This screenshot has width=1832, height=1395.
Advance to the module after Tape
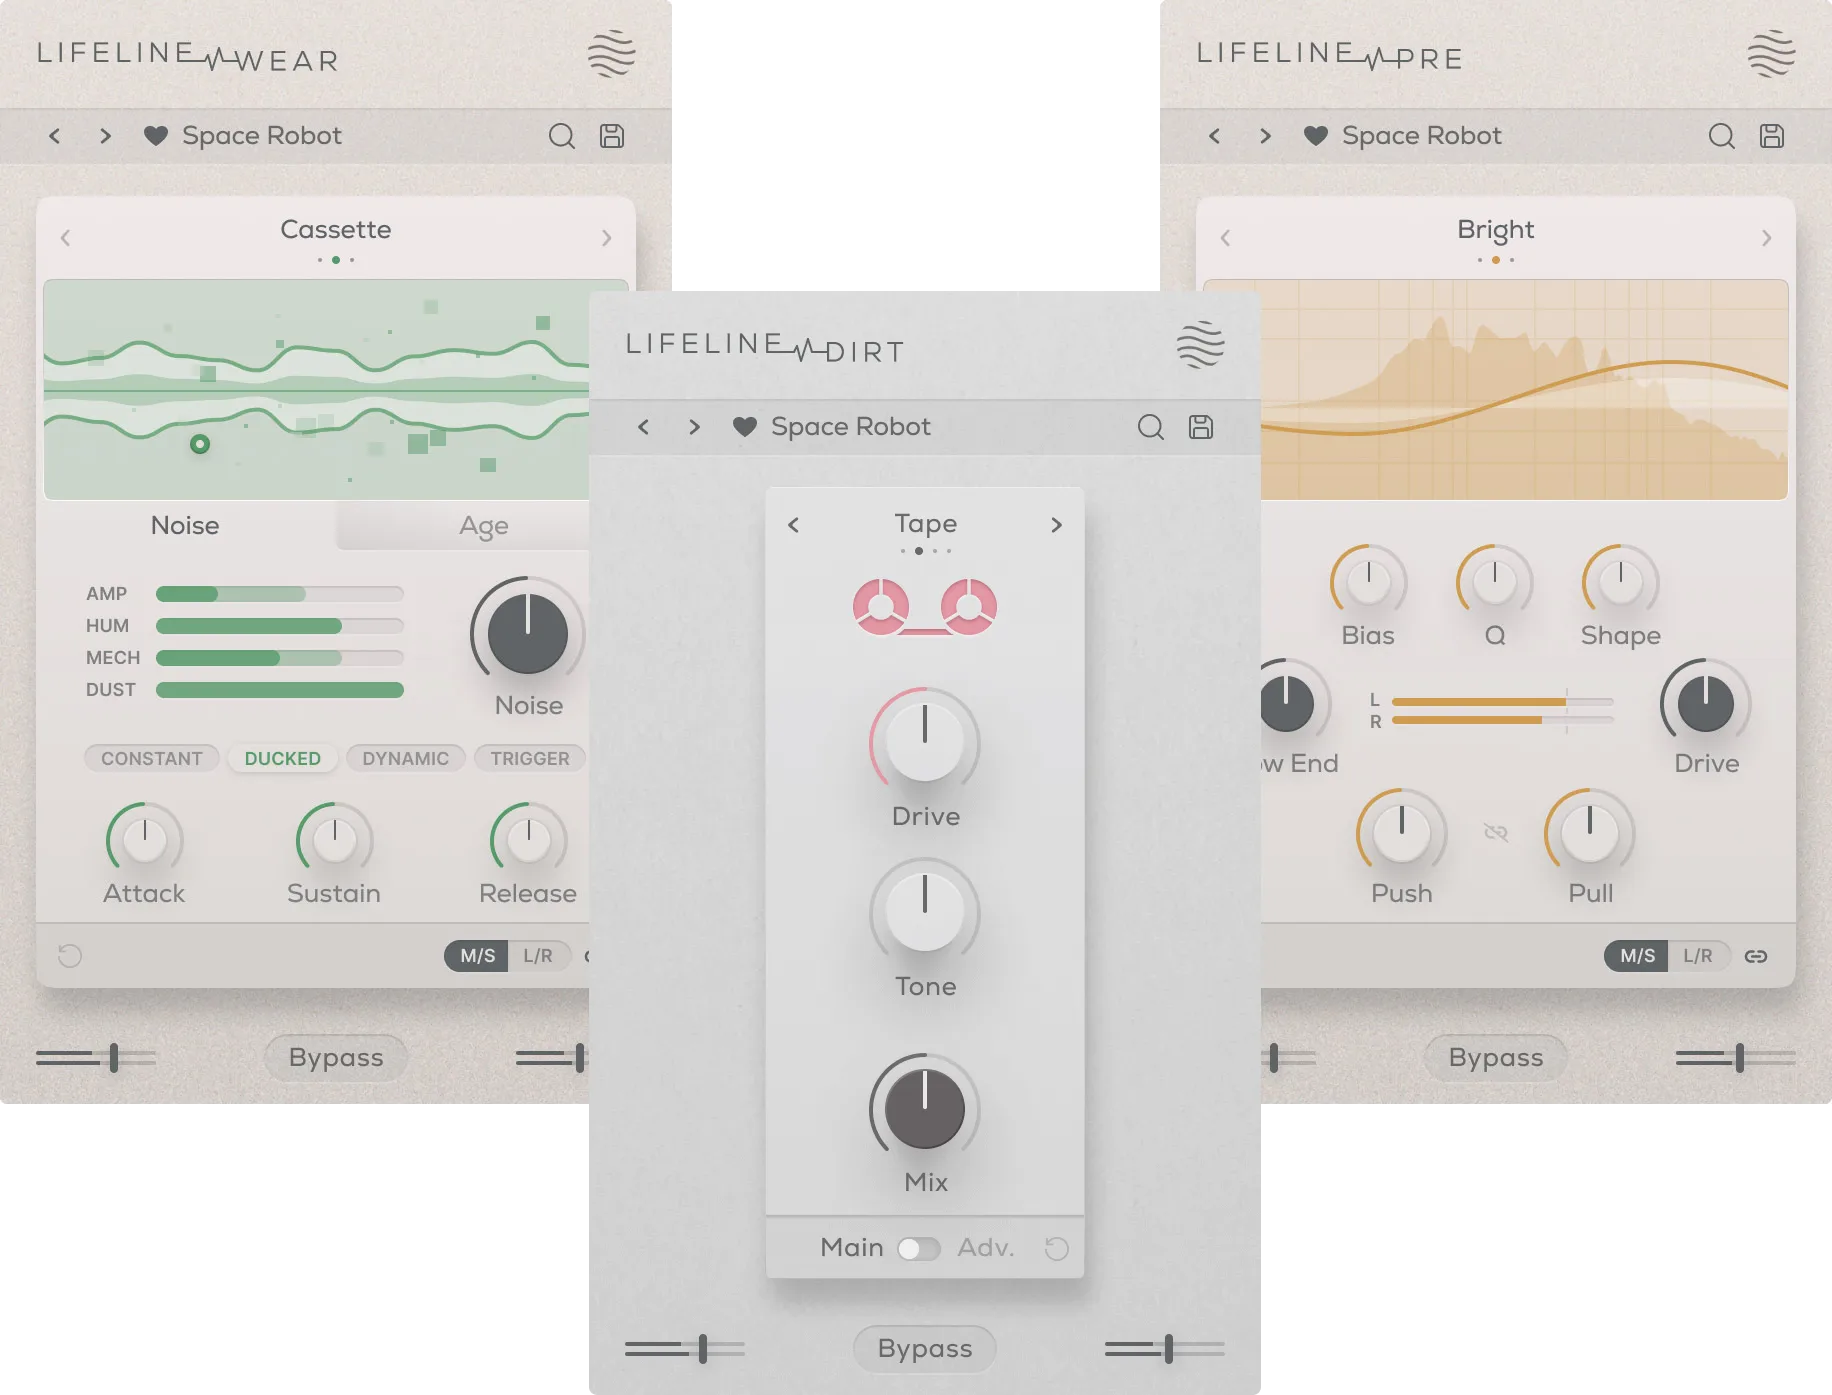pos(1056,524)
